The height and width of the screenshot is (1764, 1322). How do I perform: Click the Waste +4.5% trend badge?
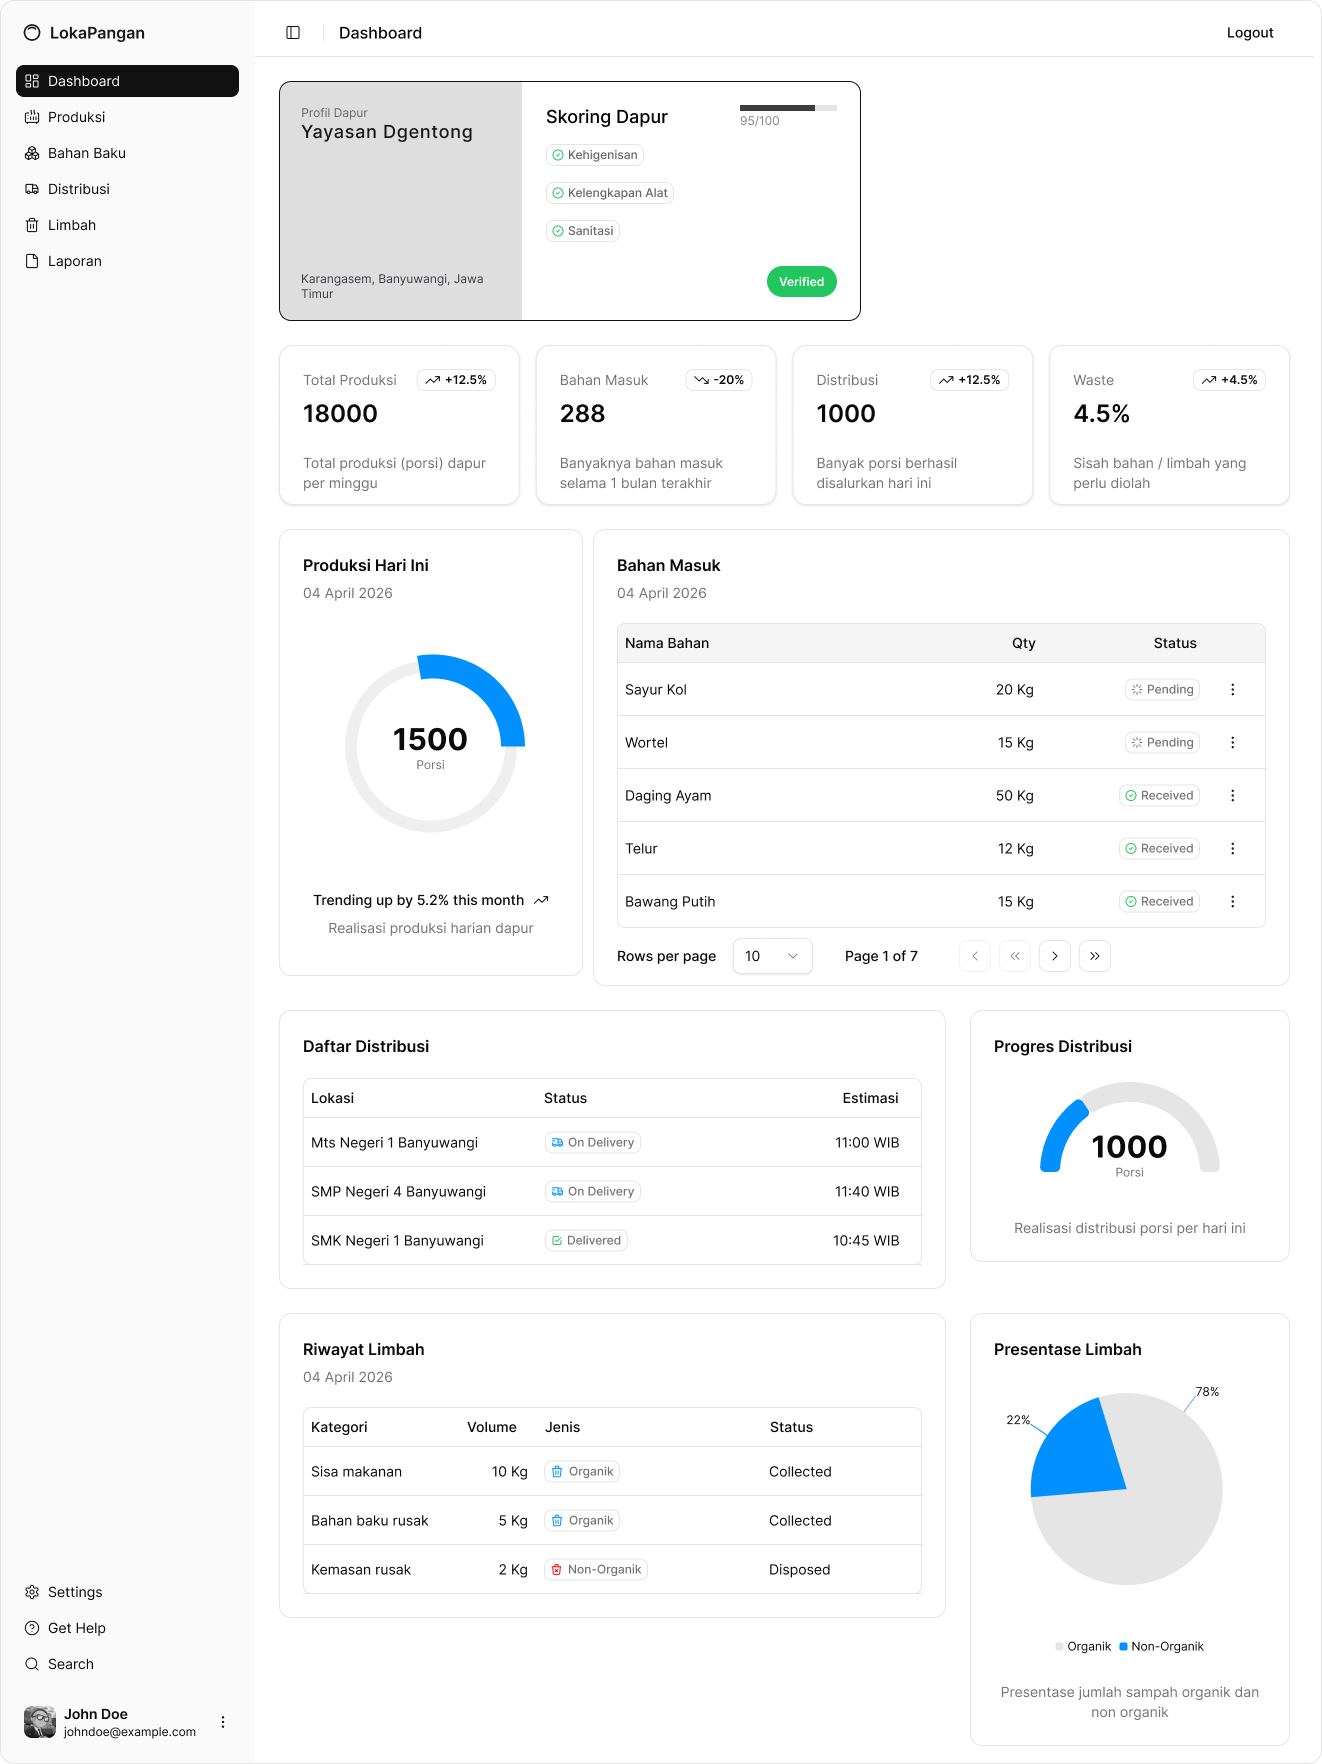tap(1229, 380)
